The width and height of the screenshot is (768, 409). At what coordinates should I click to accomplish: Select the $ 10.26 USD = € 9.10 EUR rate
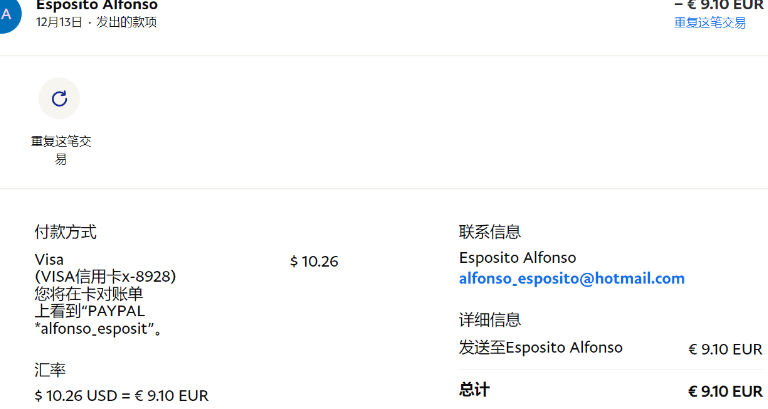[x=121, y=396]
